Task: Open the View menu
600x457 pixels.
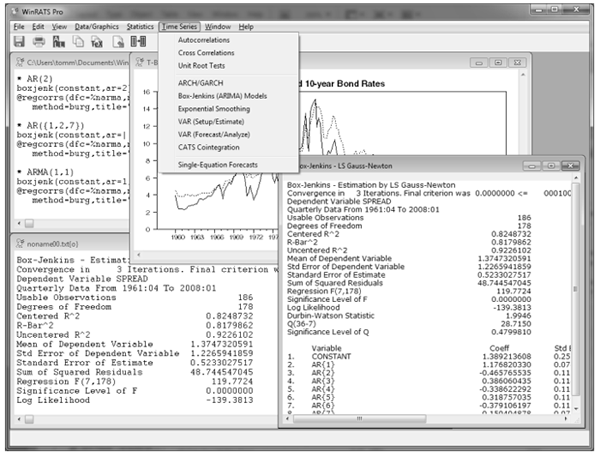Action: (59, 26)
